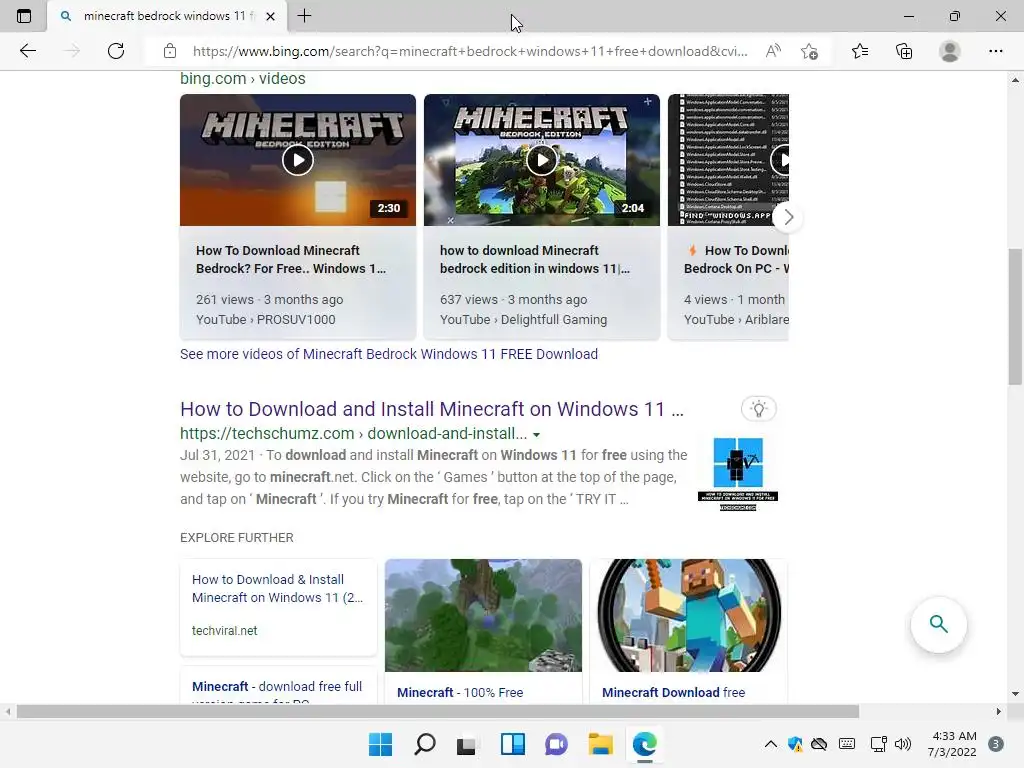Open the tab actions menu

coord(24,16)
